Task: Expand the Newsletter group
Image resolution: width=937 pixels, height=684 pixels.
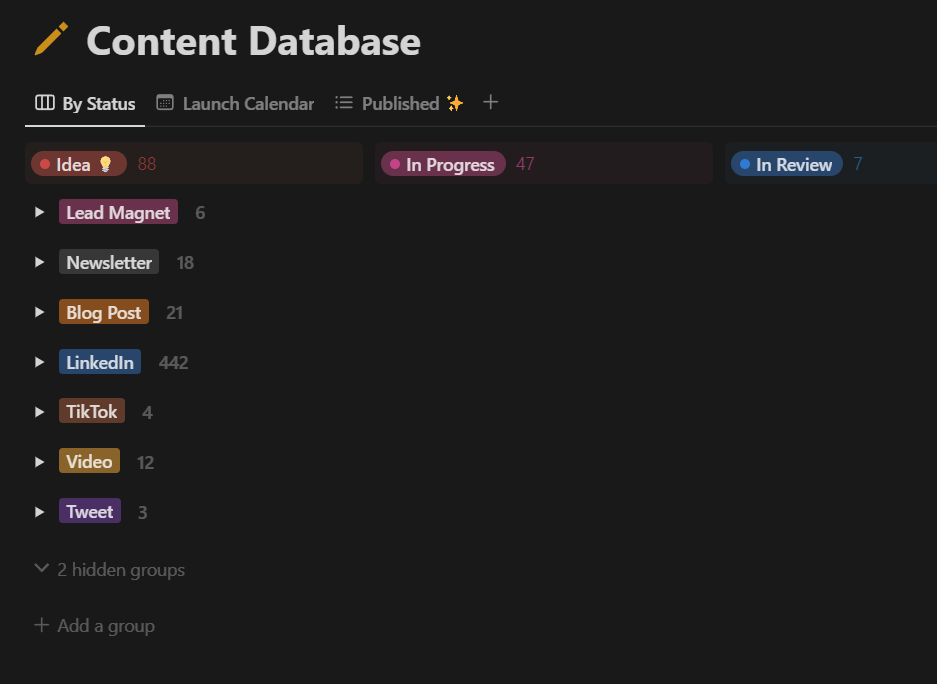Action: [39, 262]
